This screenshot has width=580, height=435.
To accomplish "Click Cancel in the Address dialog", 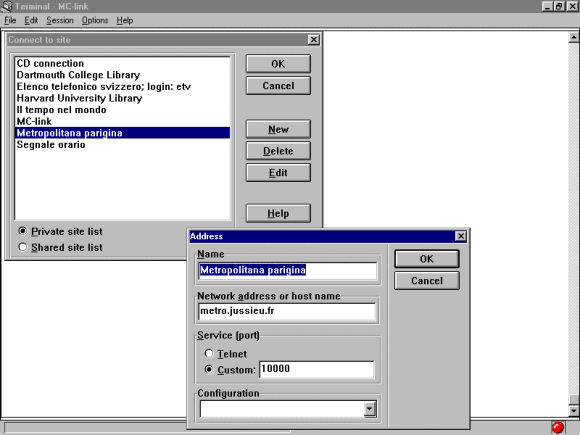I will point(427,281).
